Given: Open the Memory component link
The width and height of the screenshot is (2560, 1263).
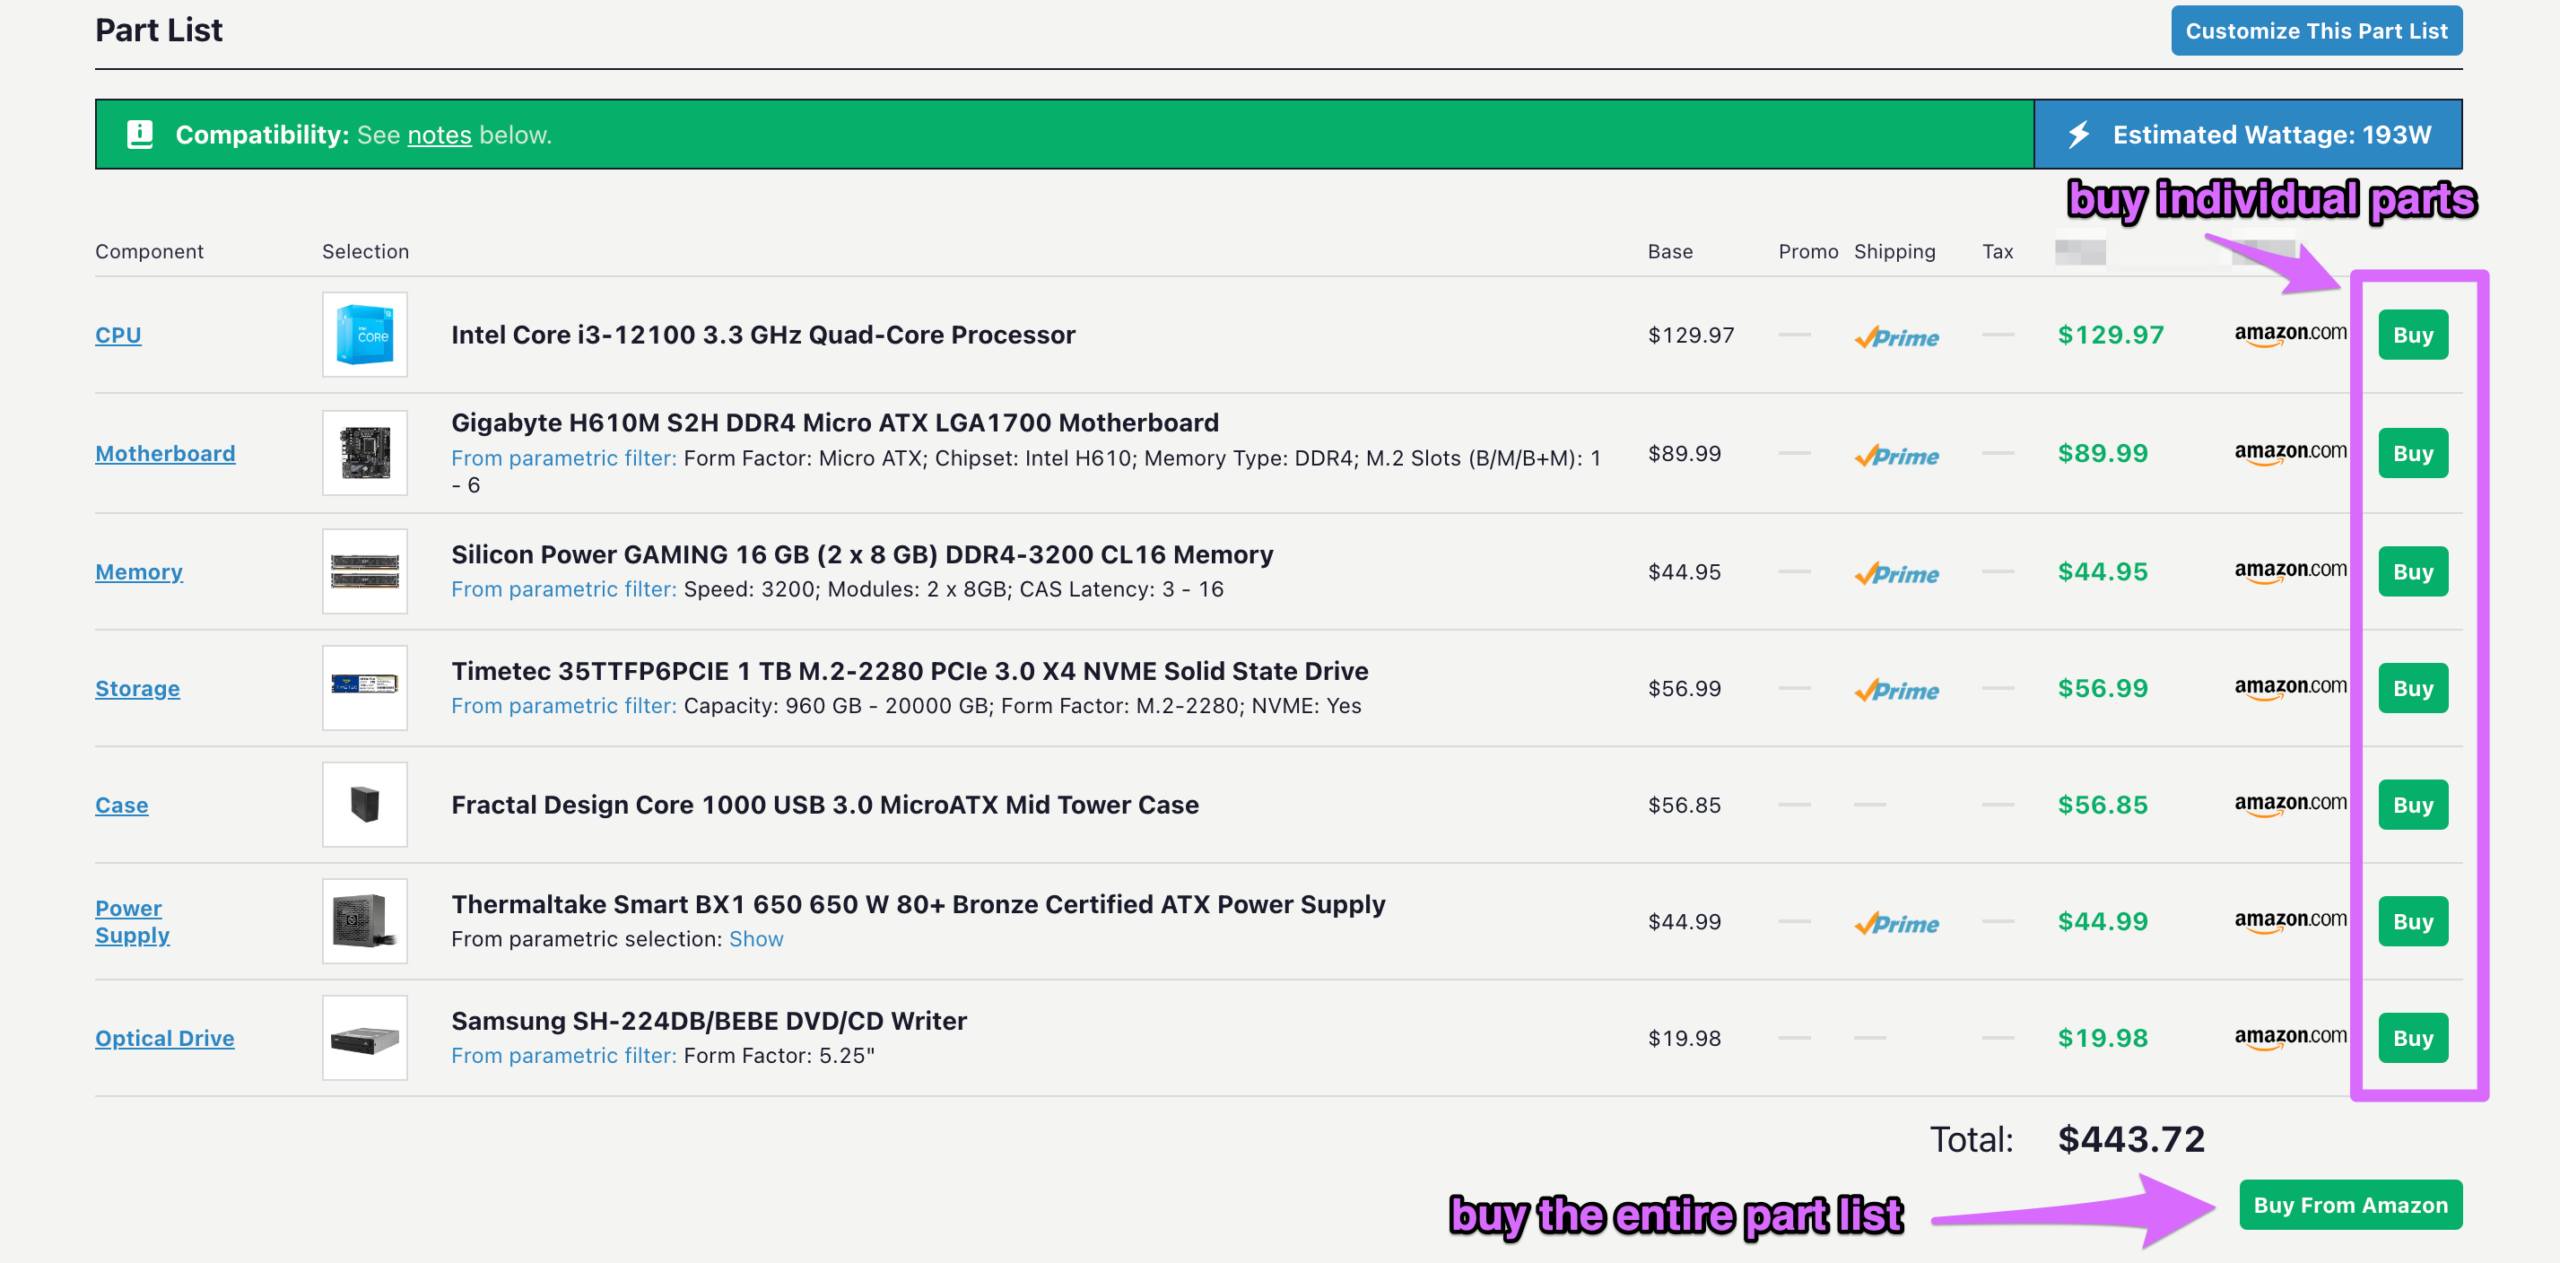Looking at the screenshot, I should click(139, 572).
